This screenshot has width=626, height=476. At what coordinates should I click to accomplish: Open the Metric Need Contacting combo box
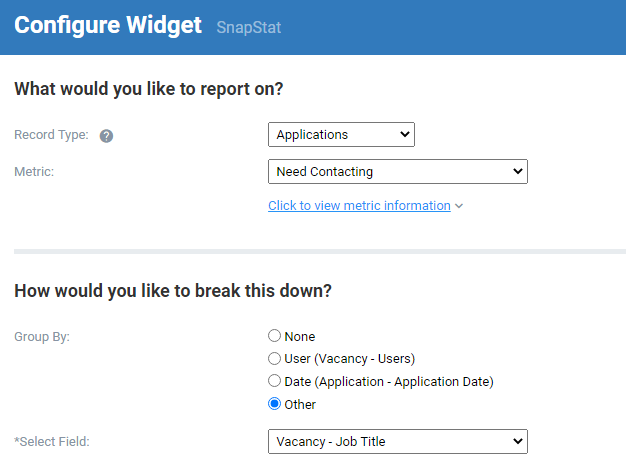coord(398,172)
